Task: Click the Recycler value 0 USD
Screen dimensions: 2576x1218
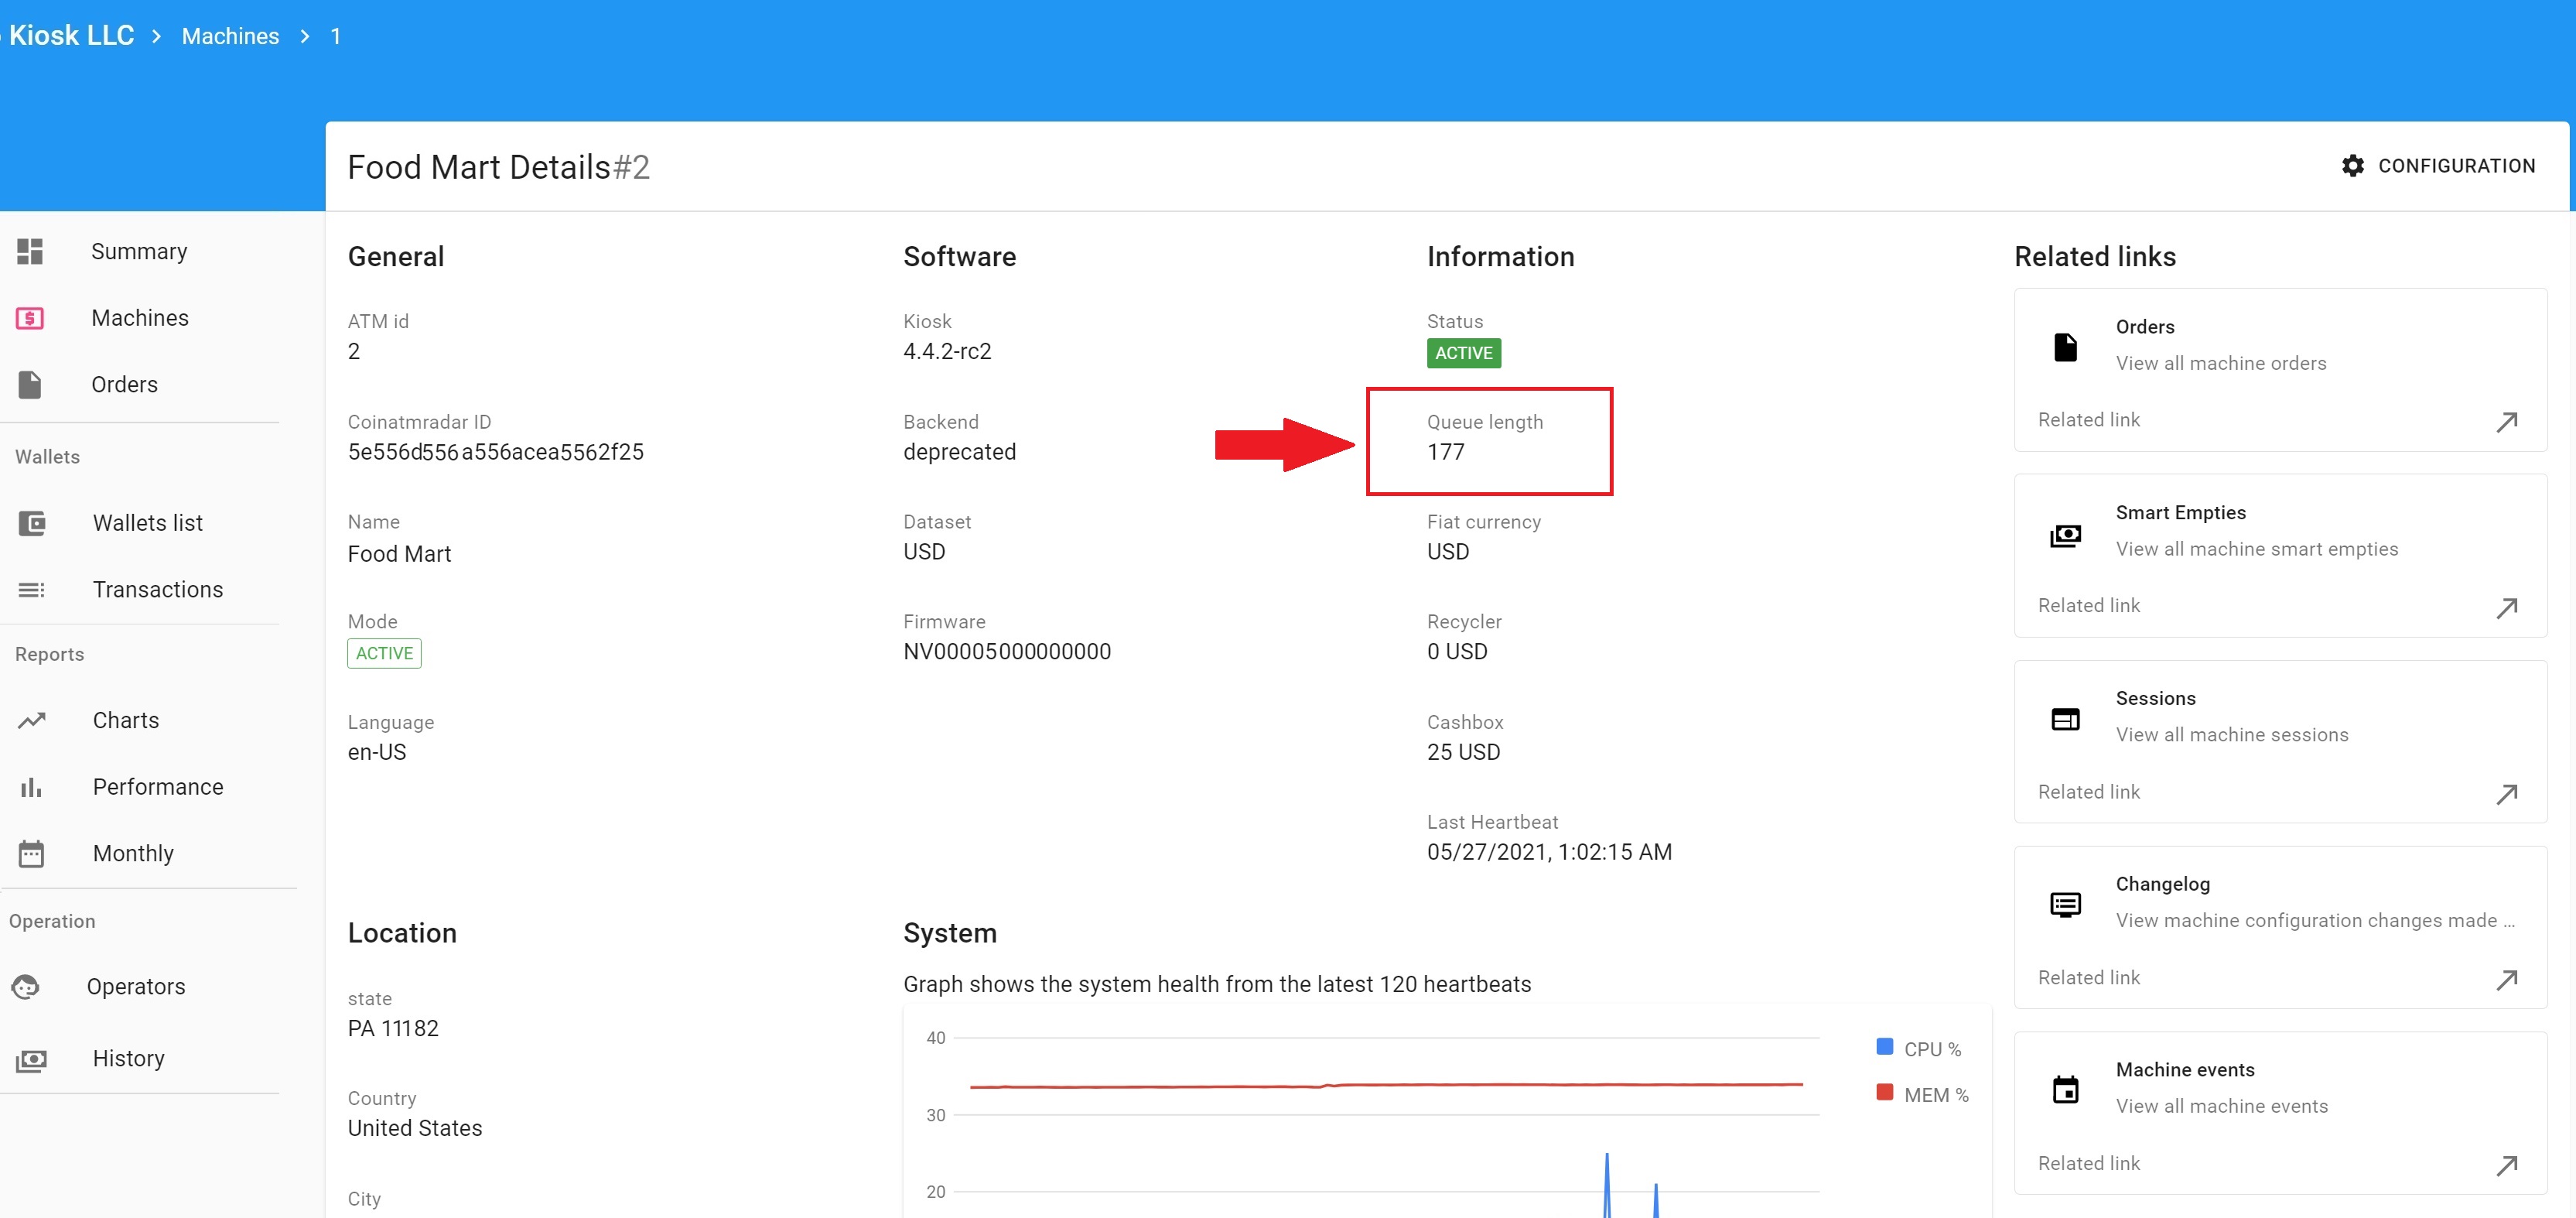Action: pos(1457,652)
